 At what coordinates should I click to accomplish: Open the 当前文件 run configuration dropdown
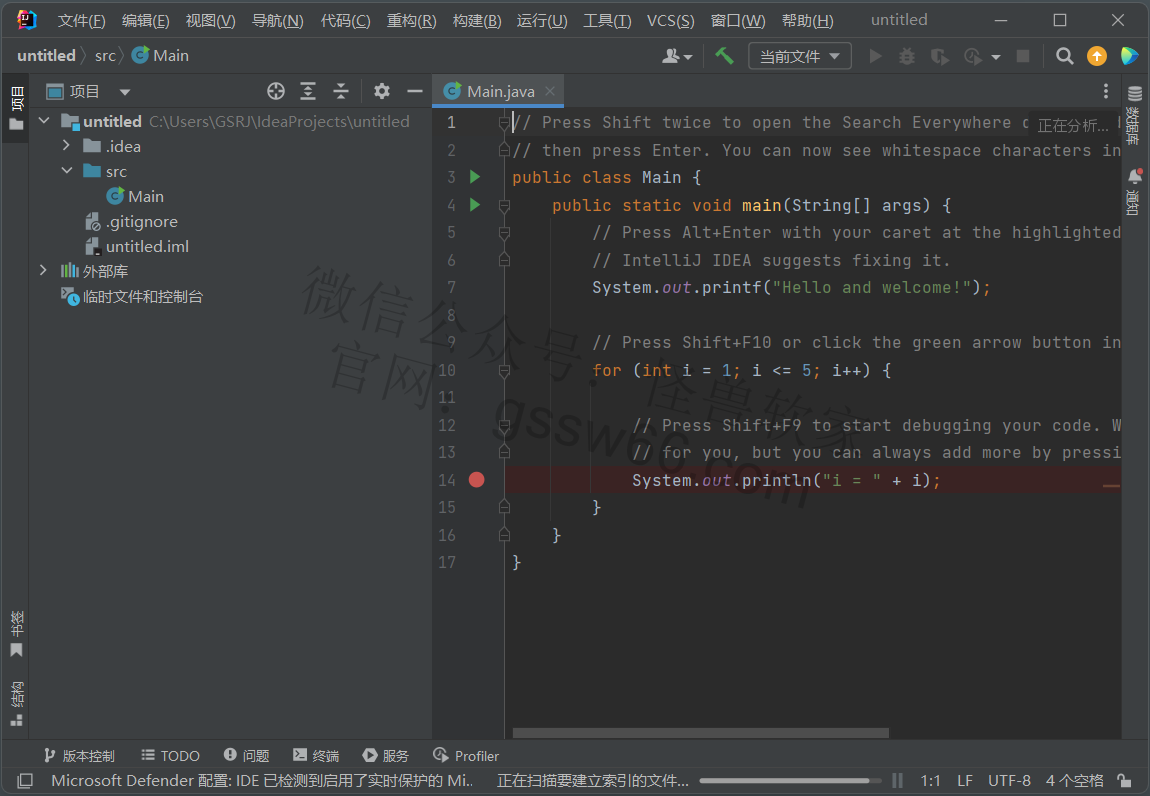tap(799, 56)
